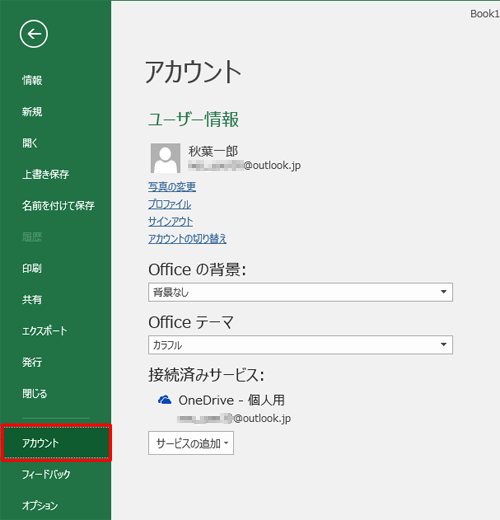
Task: Click the ユーザー情報 heading
Action: pyautogui.click(x=193, y=119)
